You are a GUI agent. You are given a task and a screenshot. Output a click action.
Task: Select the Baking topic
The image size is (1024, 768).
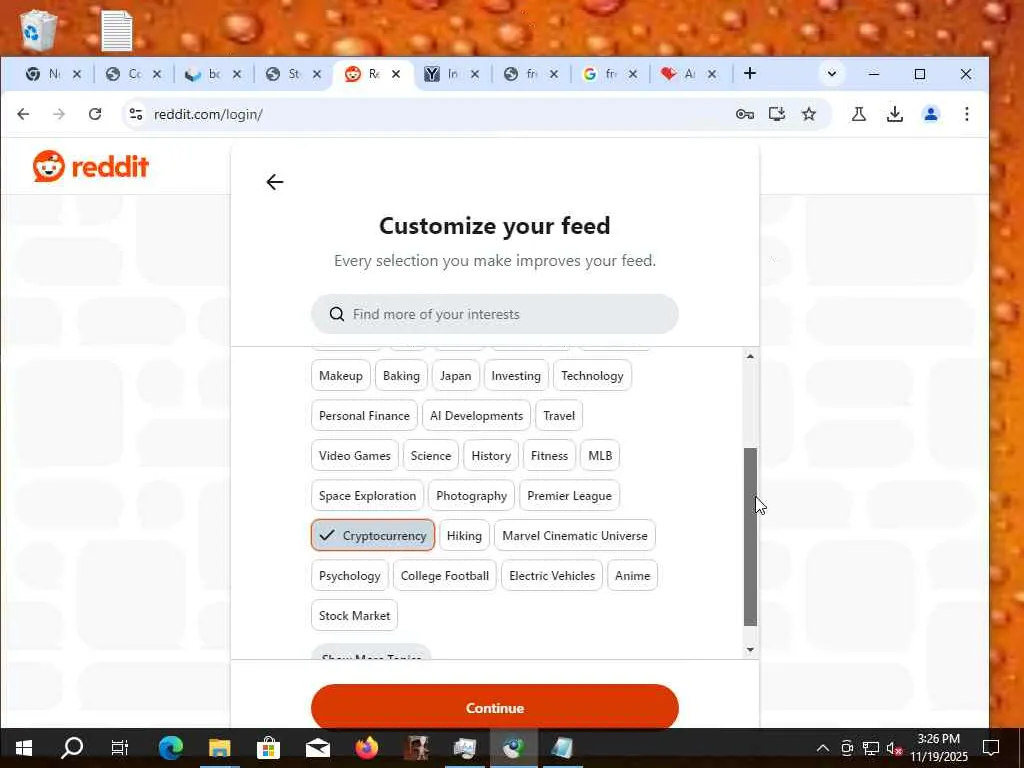click(x=401, y=376)
